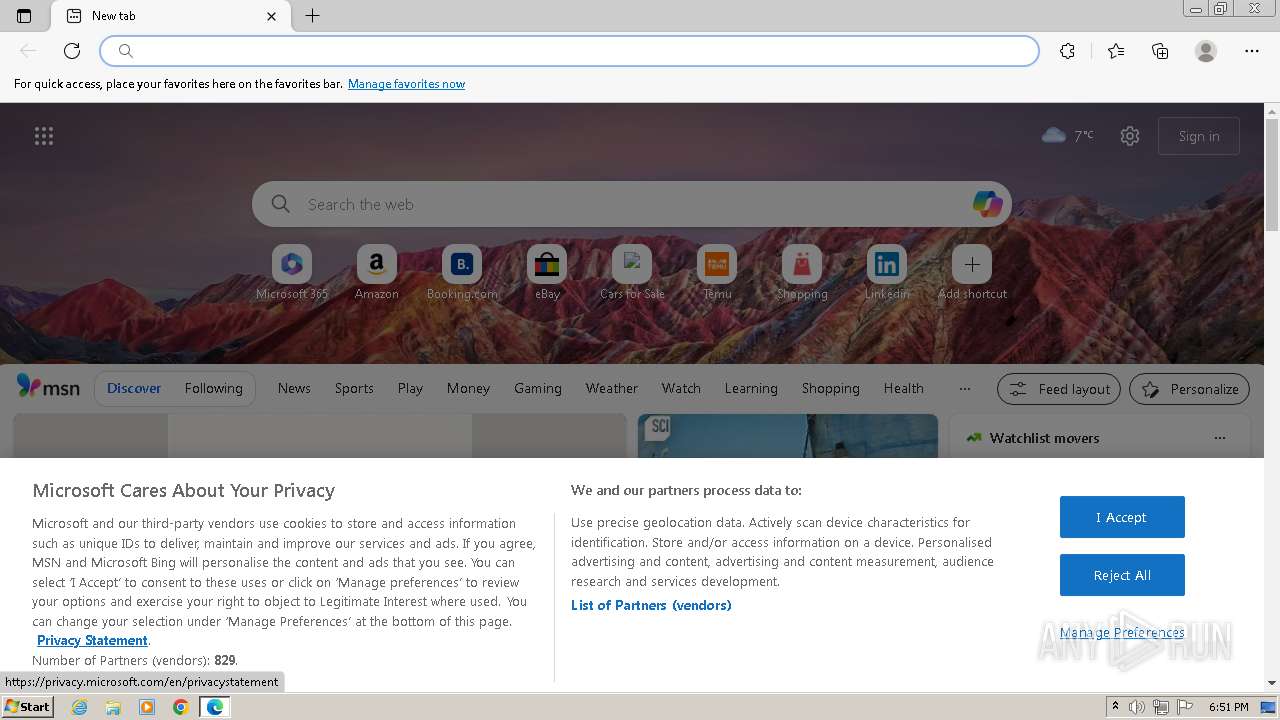Open the Windows Start button
Image resolution: width=1280 pixels, height=720 pixels.
click(28, 706)
